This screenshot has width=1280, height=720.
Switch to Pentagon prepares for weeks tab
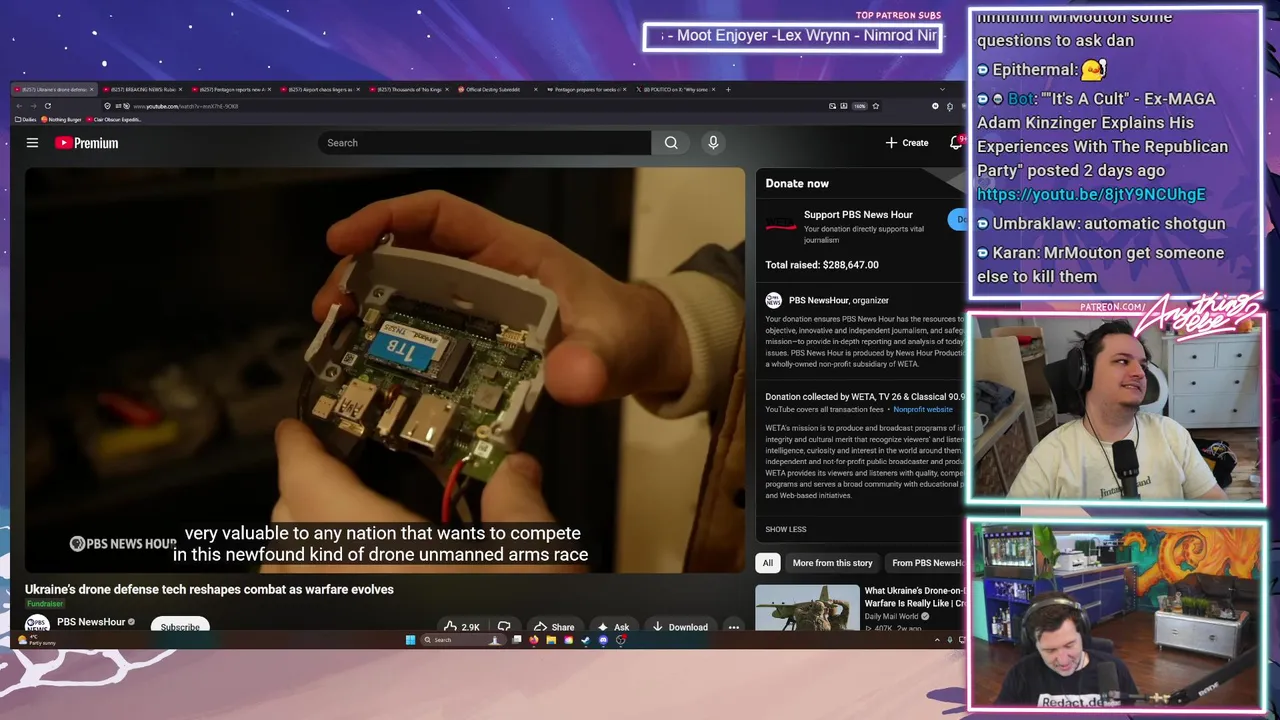[x=586, y=90]
